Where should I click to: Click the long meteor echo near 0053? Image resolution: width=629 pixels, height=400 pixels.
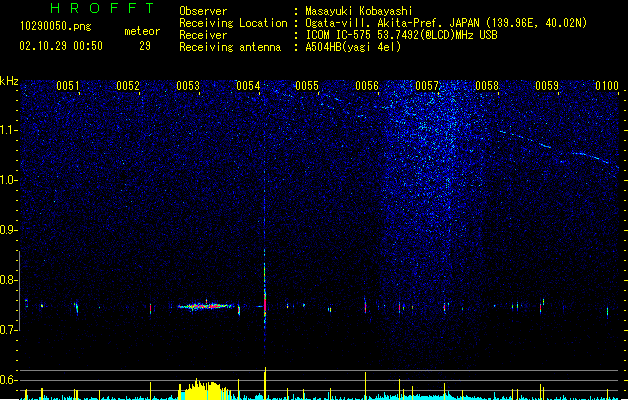(206, 306)
